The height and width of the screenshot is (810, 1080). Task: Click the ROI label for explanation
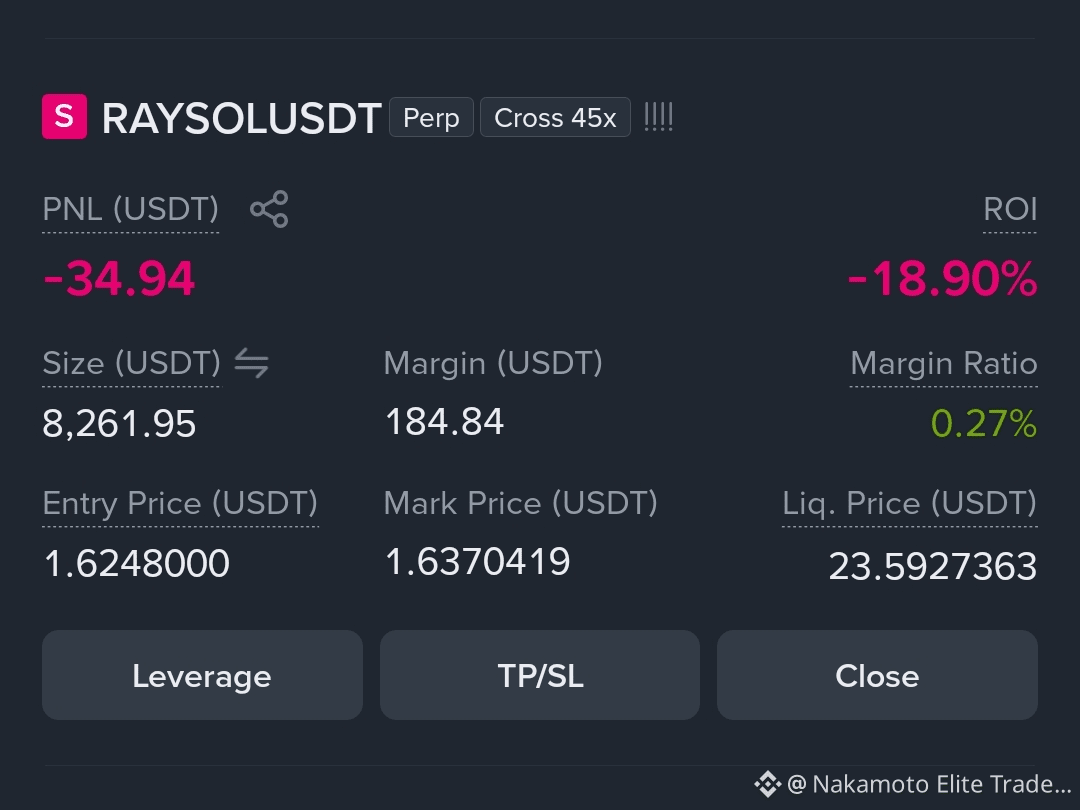pyautogui.click(x=1010, y=209)
